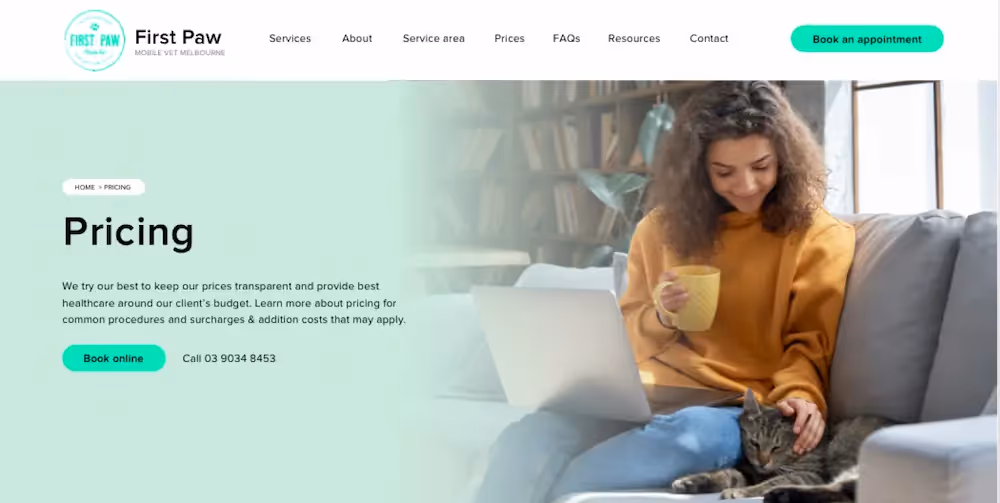This screenshot has width=1000, height=503.
Task: Click the PRICING breadcrumb item
Action: 117,187
